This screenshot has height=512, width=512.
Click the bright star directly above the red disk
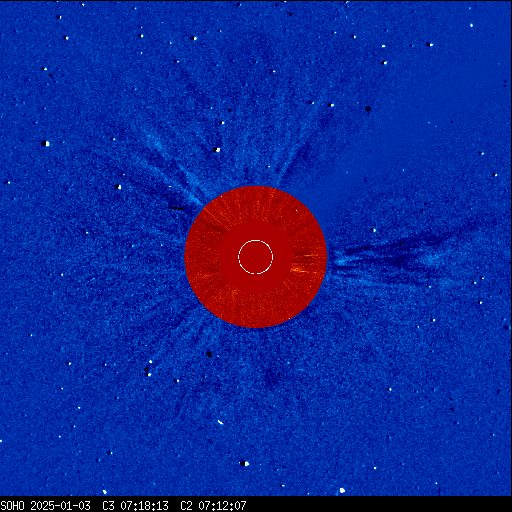(217, 150)
